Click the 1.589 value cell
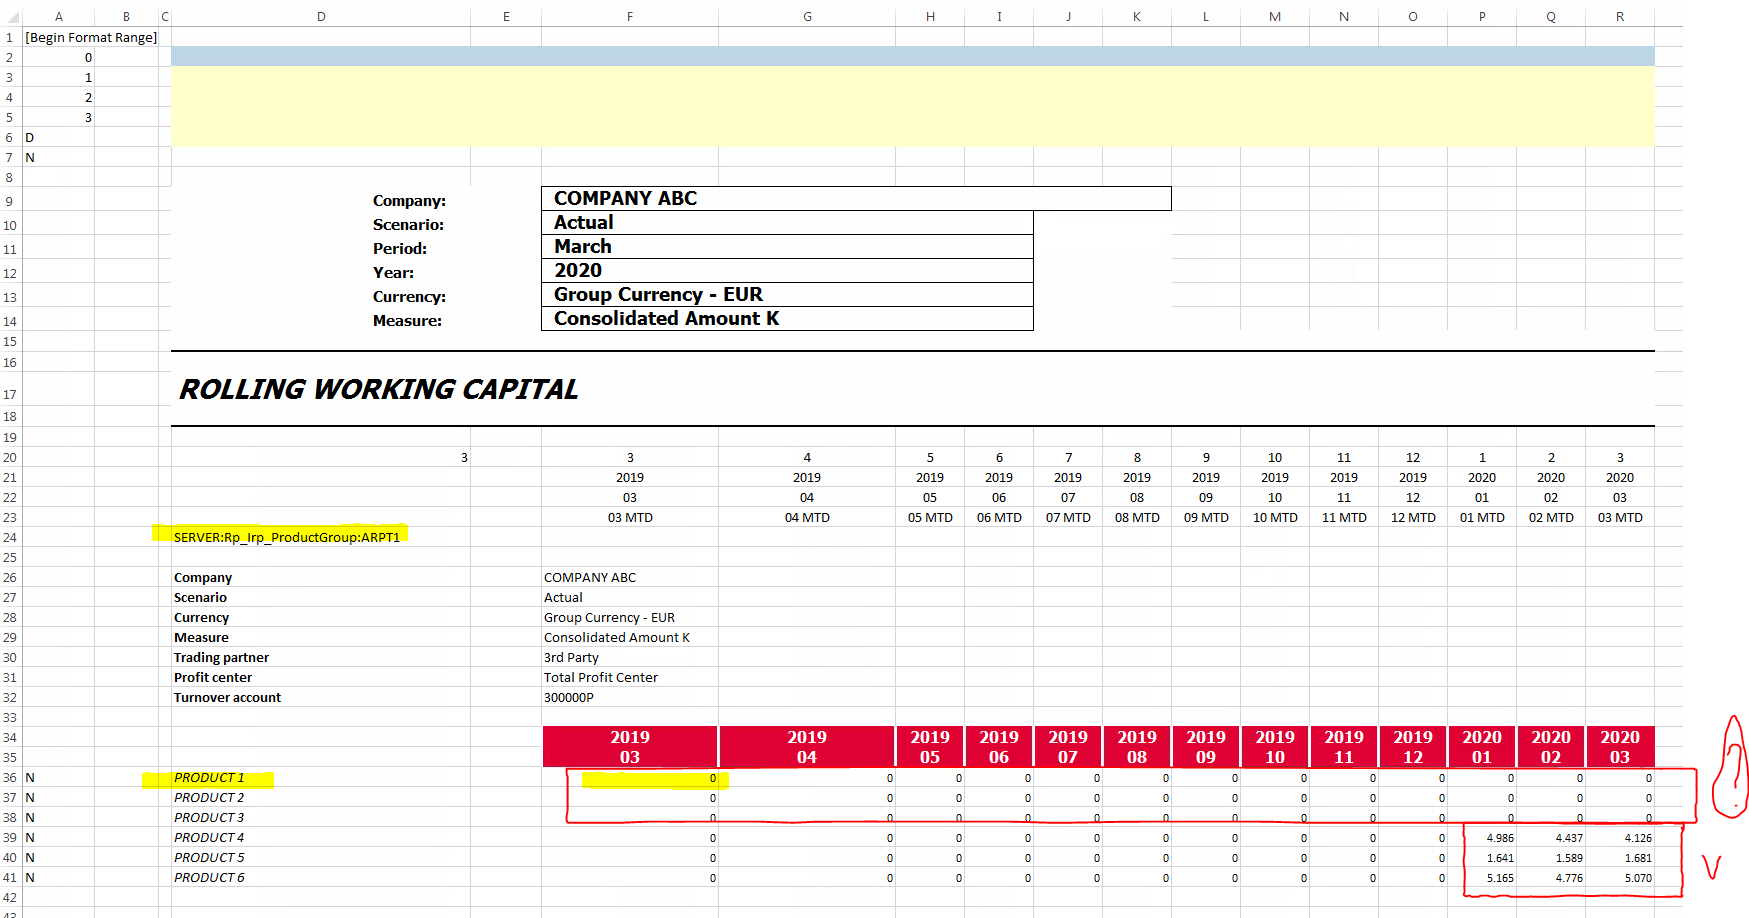 [x=1569, y=858]
